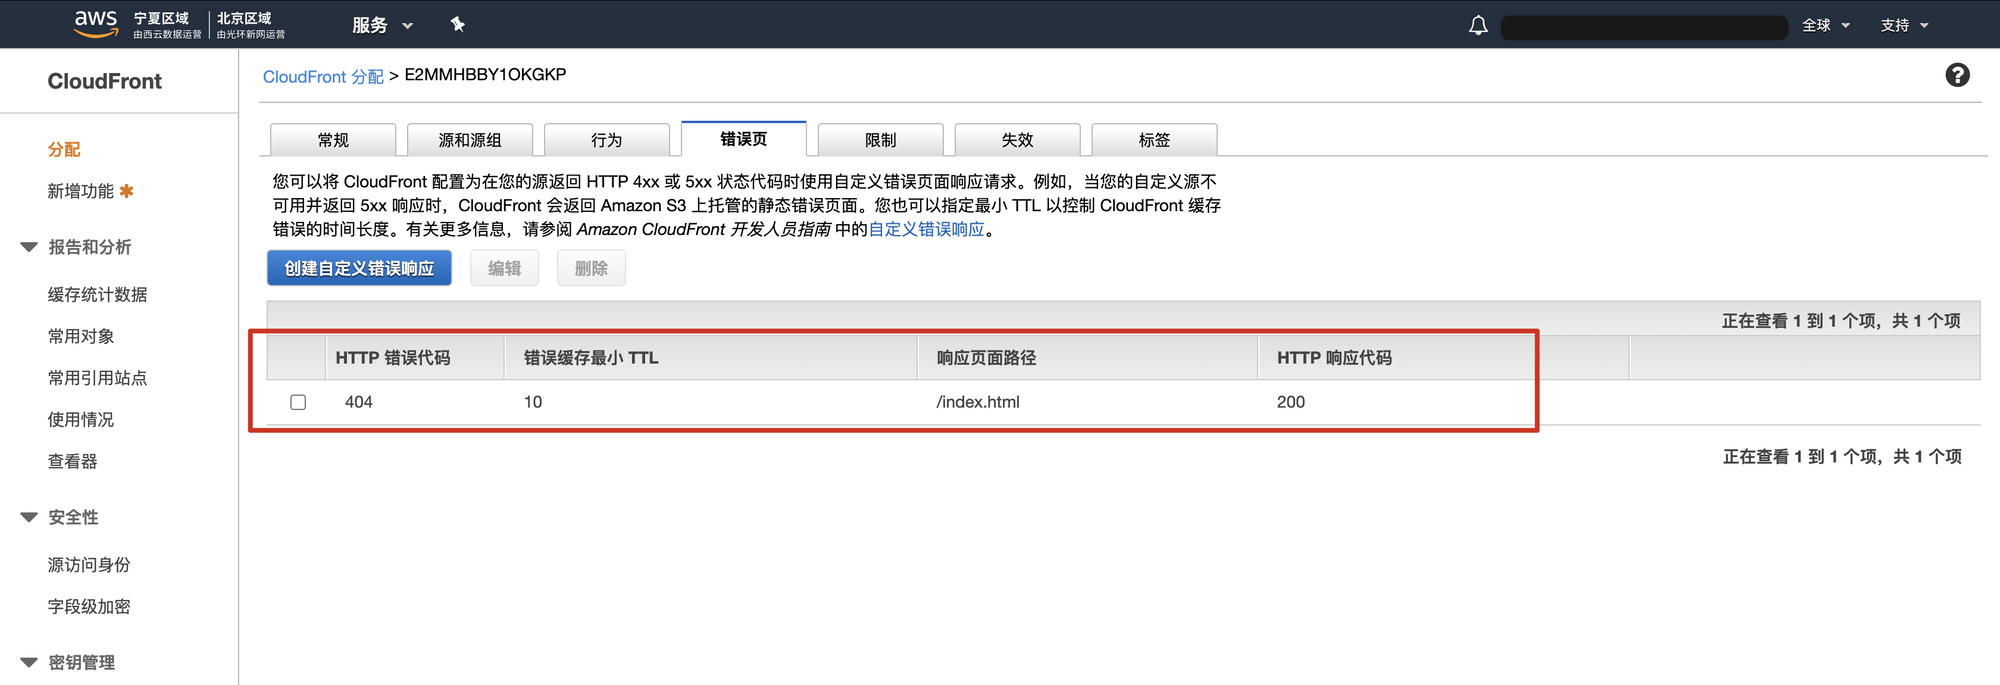The height and width of the screenshot is (685, 2000).
Task: Click the pin shortcut icon in header
Action: coord(457,25)
